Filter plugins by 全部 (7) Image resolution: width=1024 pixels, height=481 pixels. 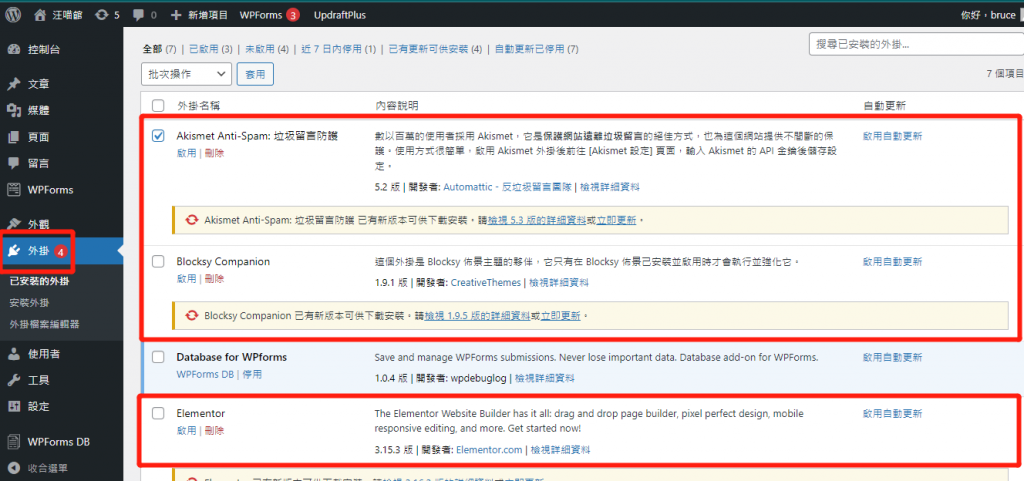(159, 49)
